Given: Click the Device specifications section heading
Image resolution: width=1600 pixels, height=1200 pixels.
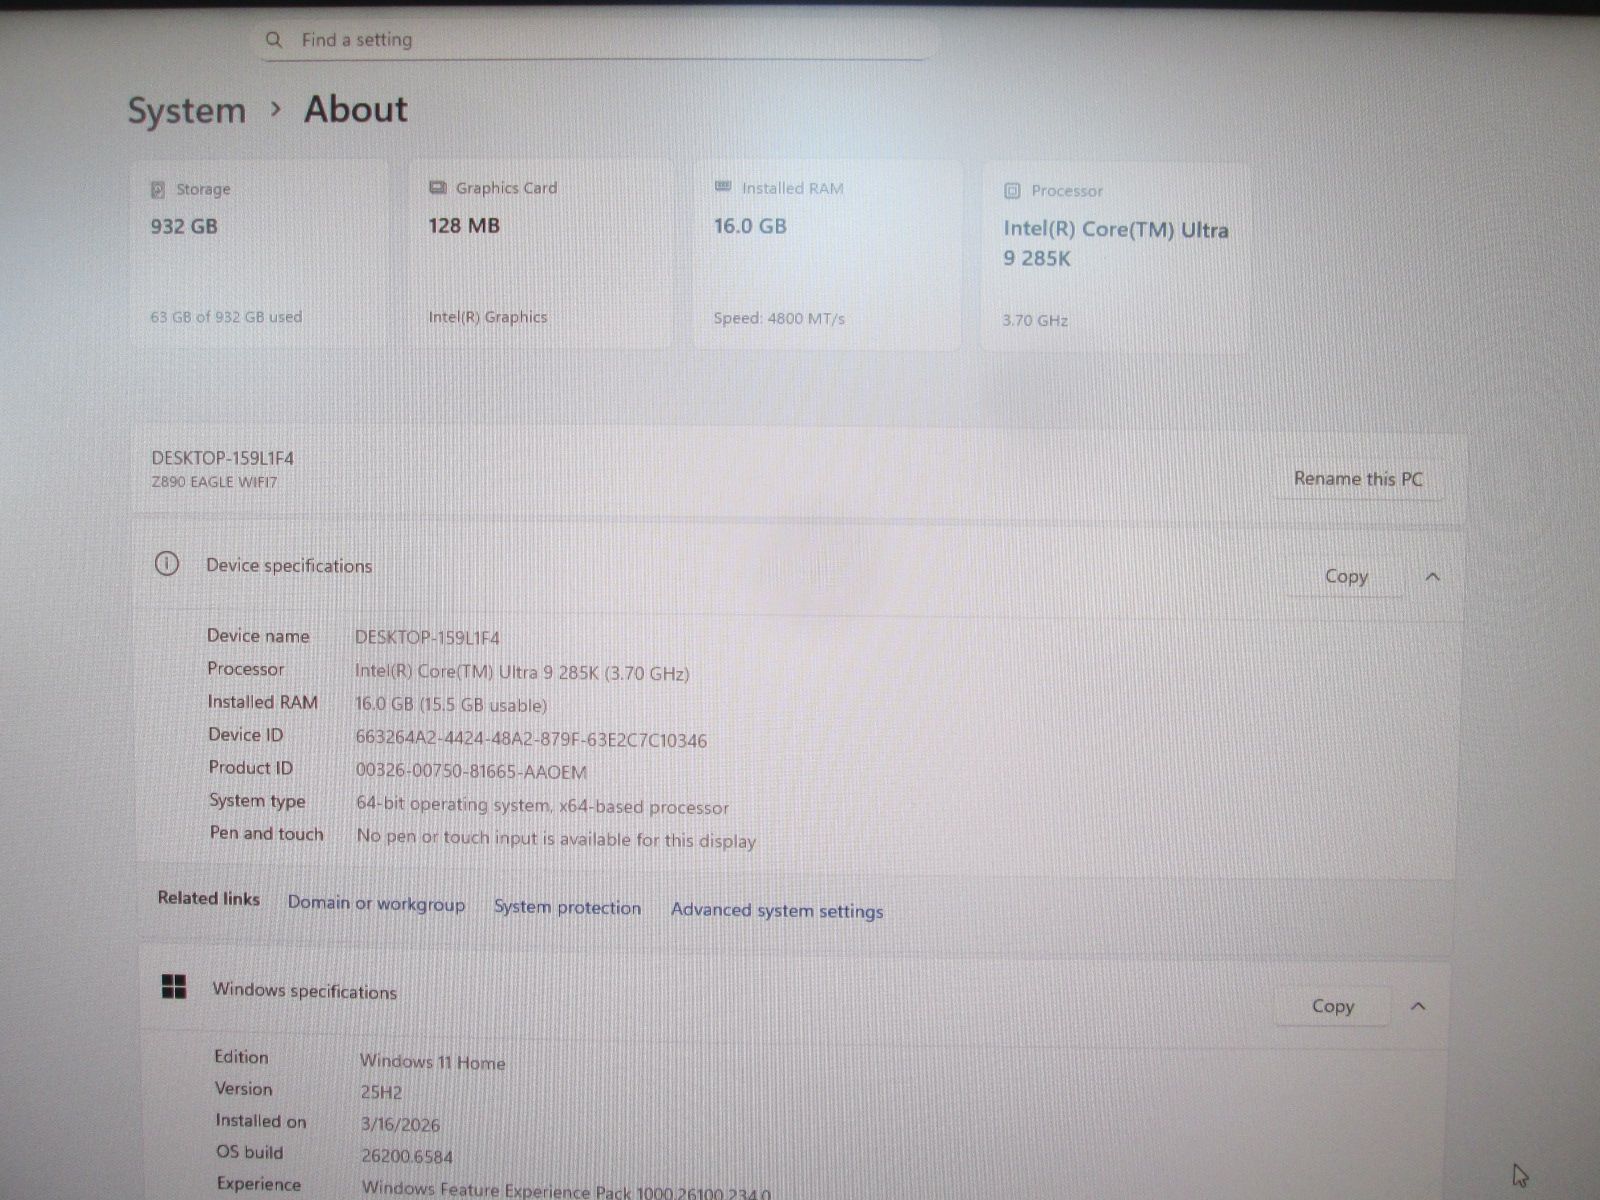Looking at the screenshot, I should click(x=289, y=565).
